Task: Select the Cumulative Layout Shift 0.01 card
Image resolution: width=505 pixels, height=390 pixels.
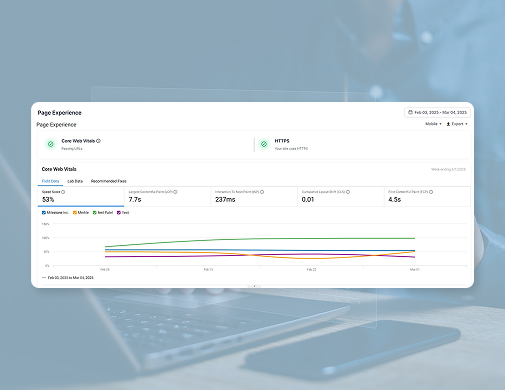Action: coord(341,196)
